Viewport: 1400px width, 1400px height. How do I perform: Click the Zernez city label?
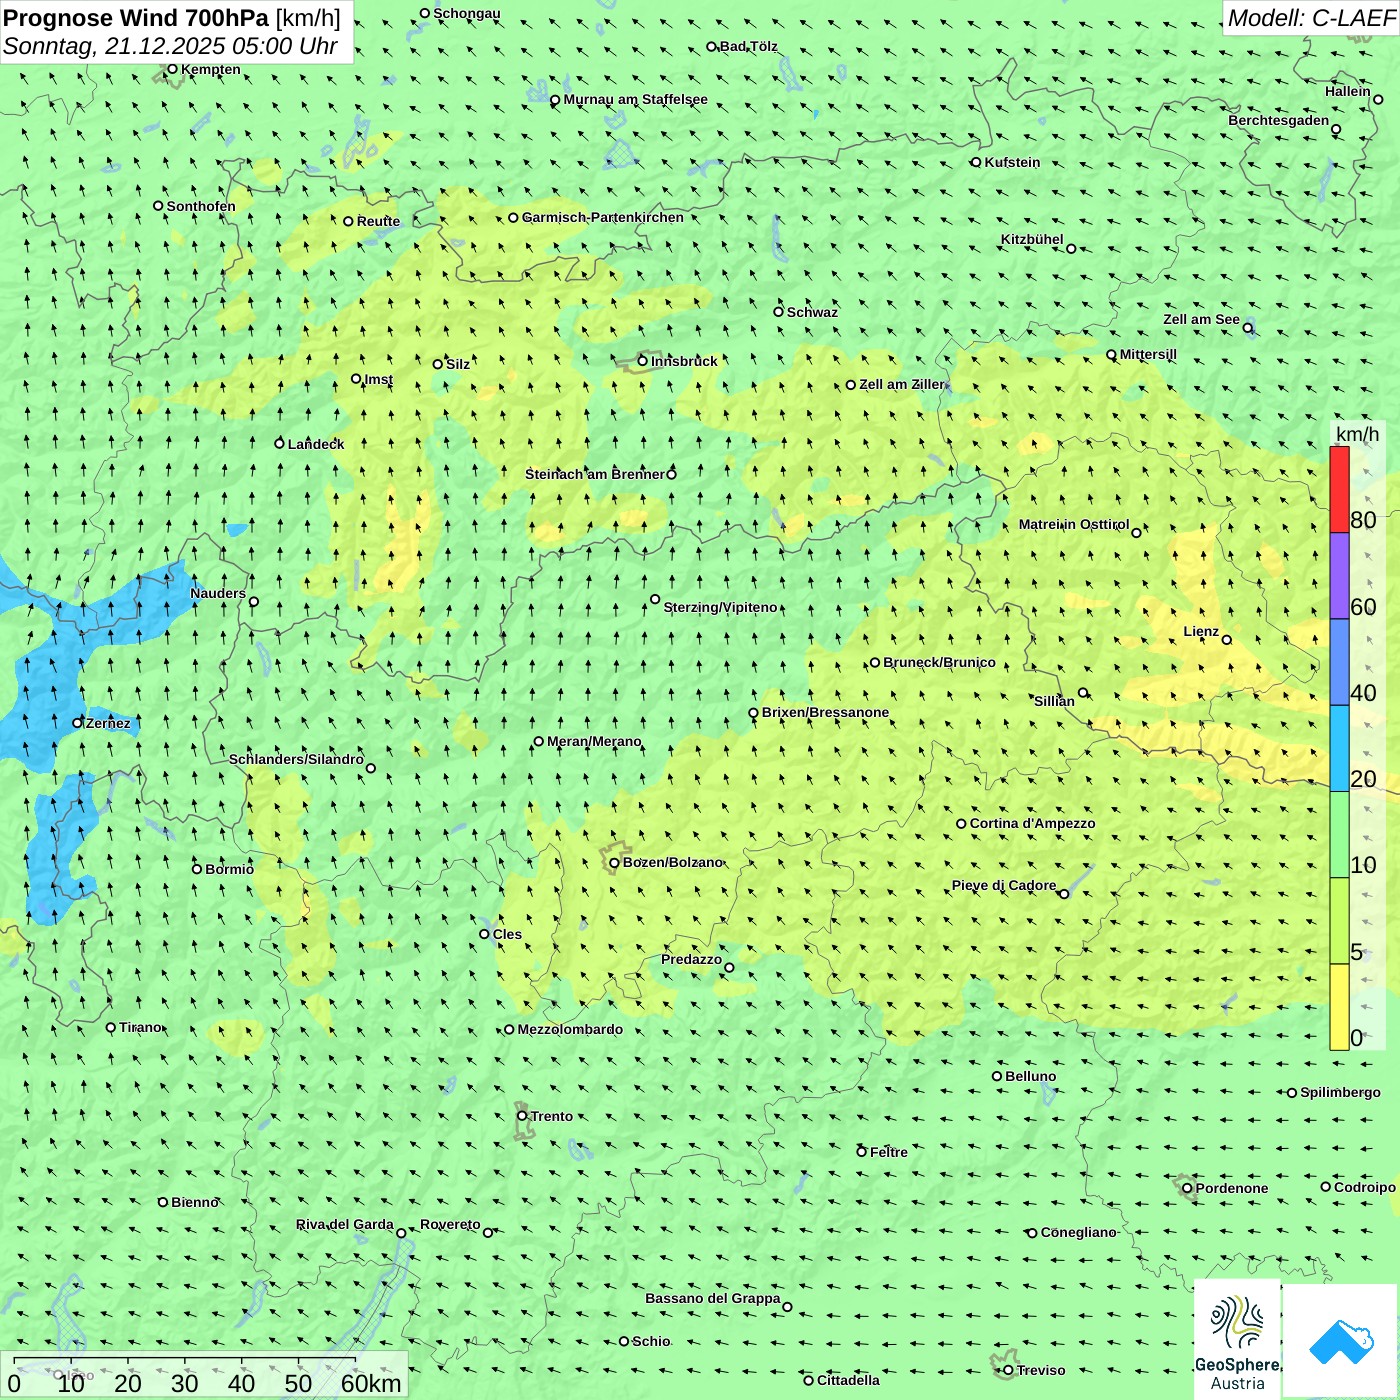(108, 723)
